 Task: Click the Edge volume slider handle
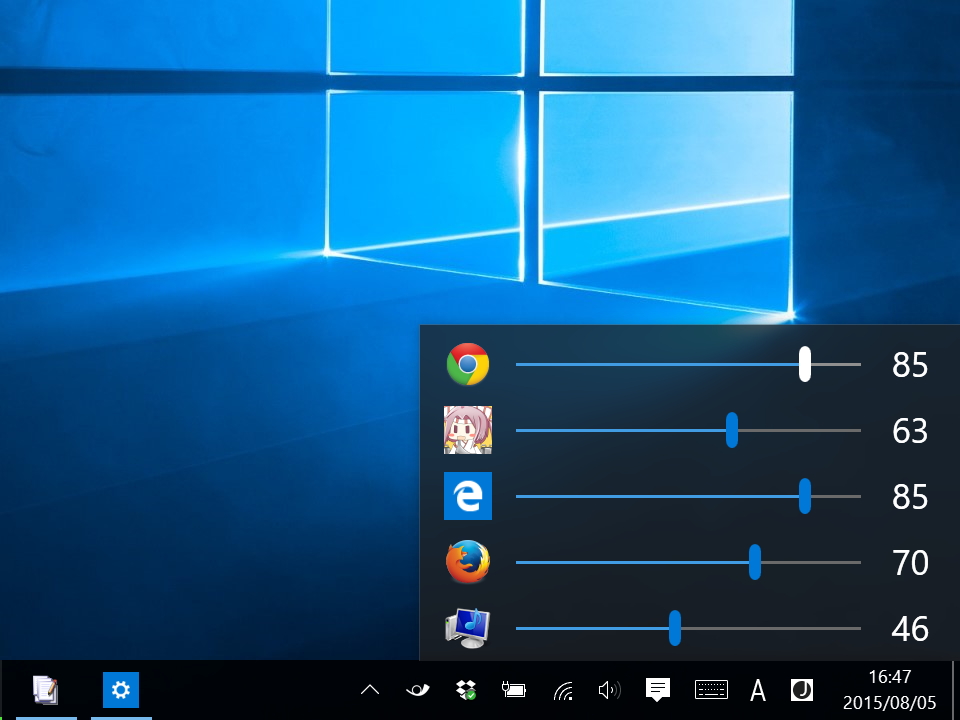pos(805,496)
